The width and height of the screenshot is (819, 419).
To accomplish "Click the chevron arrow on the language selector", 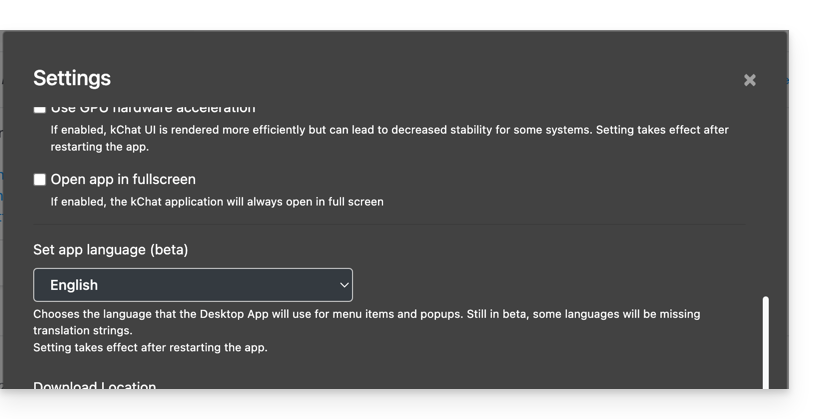I will 343,285.
